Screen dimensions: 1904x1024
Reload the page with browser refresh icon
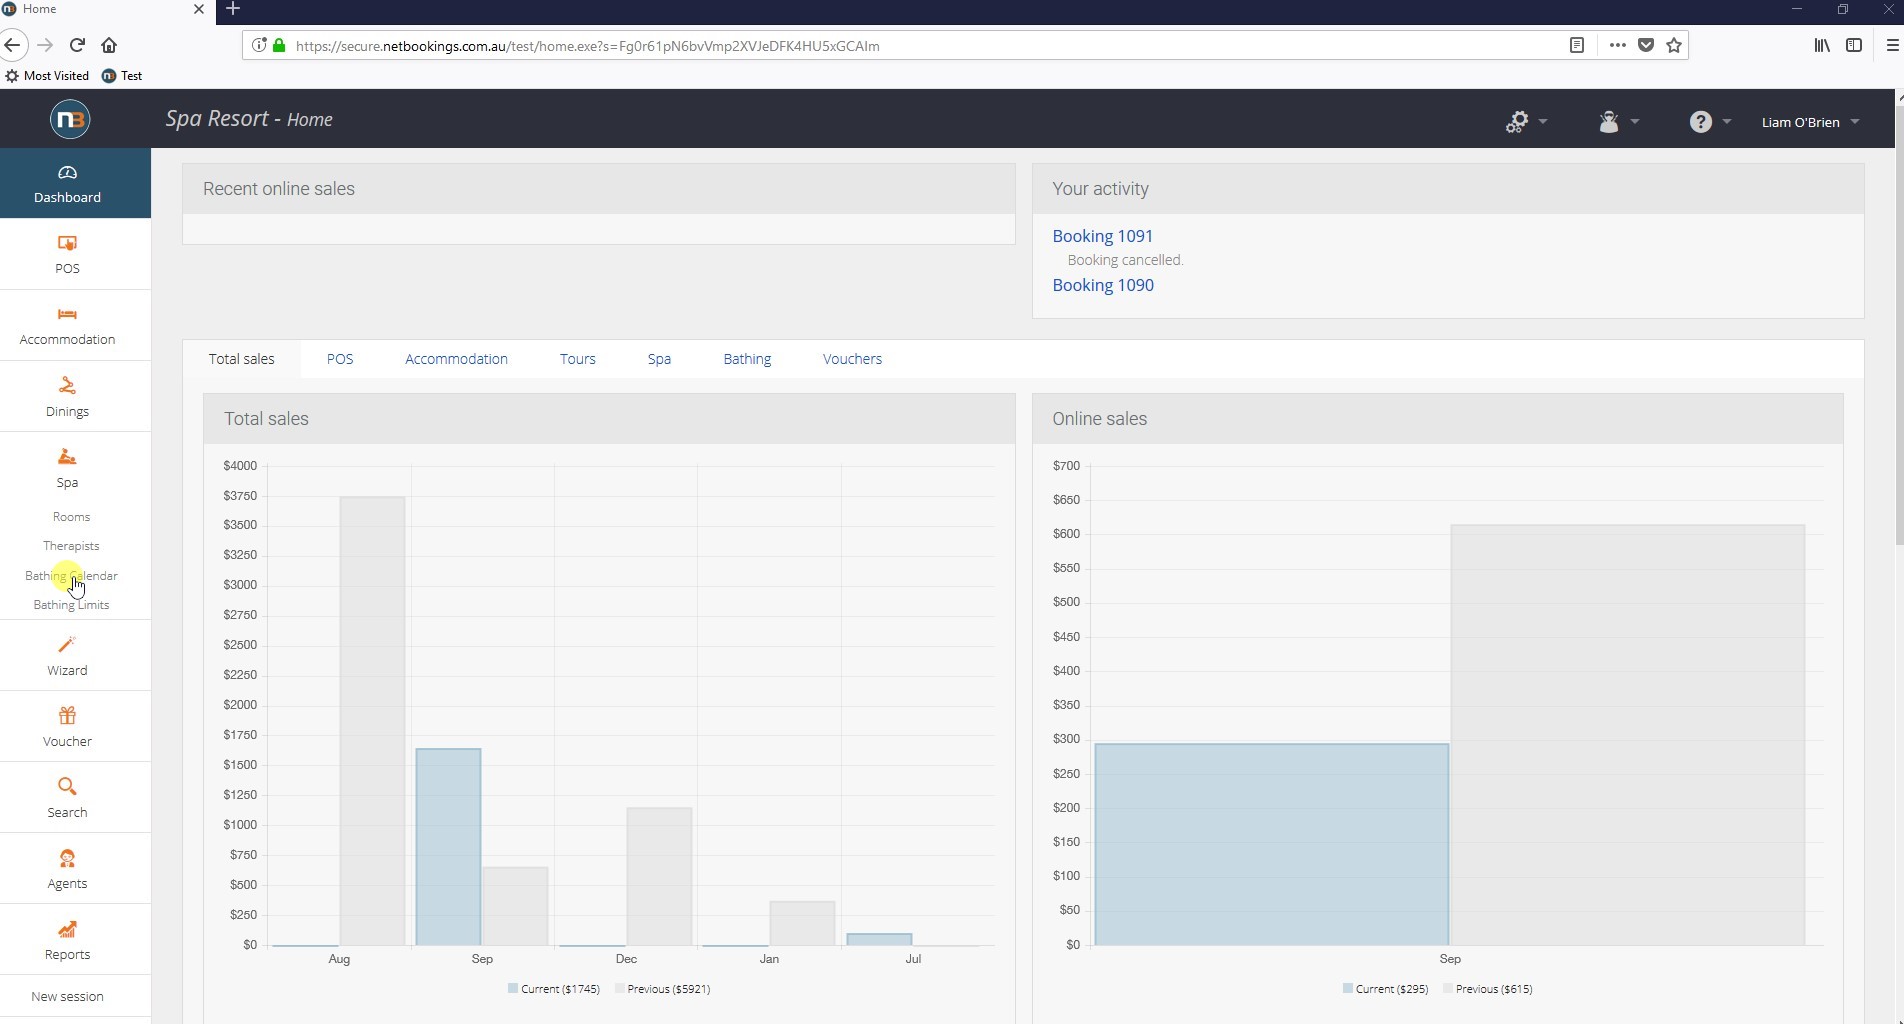pyautogui.click(x=77, y=45)
